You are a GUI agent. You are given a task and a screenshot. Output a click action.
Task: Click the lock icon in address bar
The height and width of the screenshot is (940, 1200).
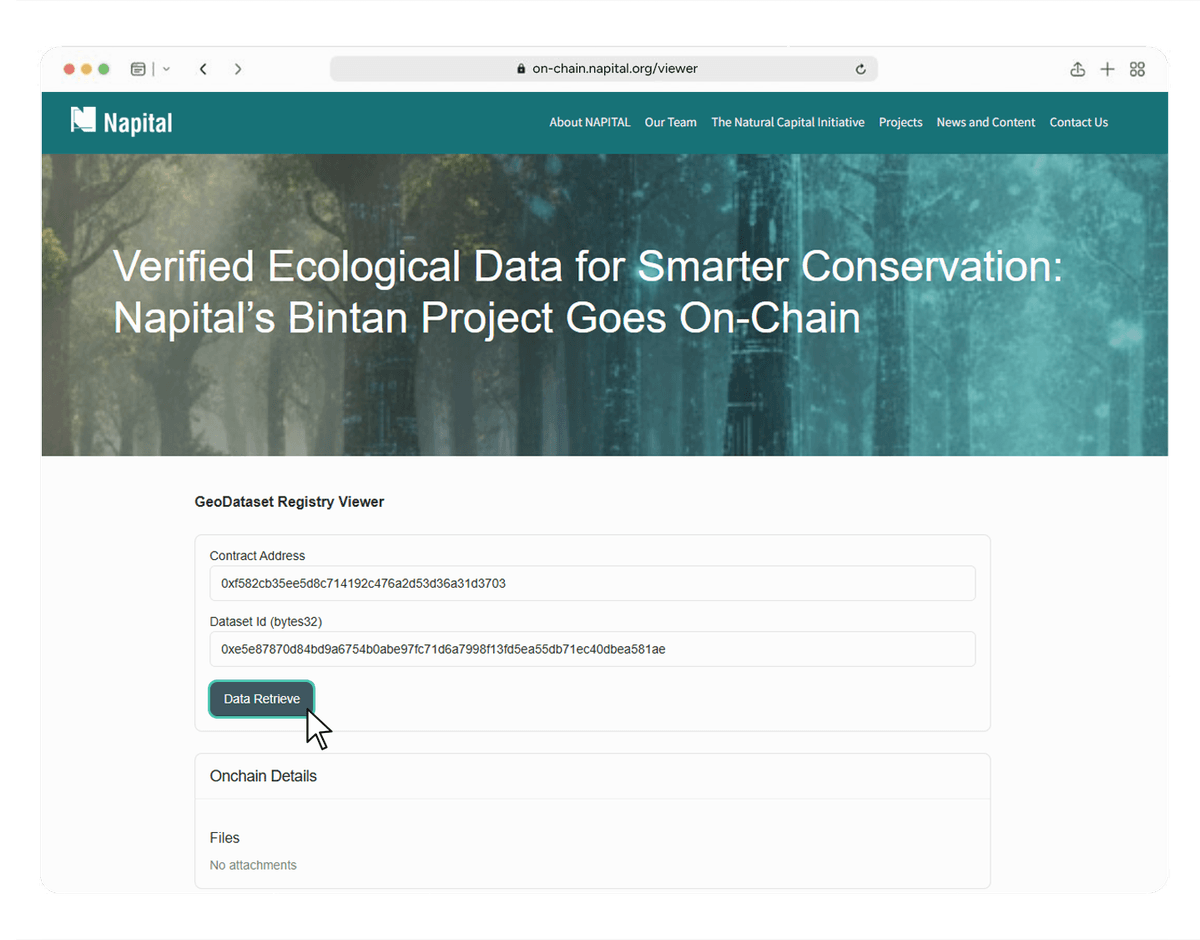[521, 69]
